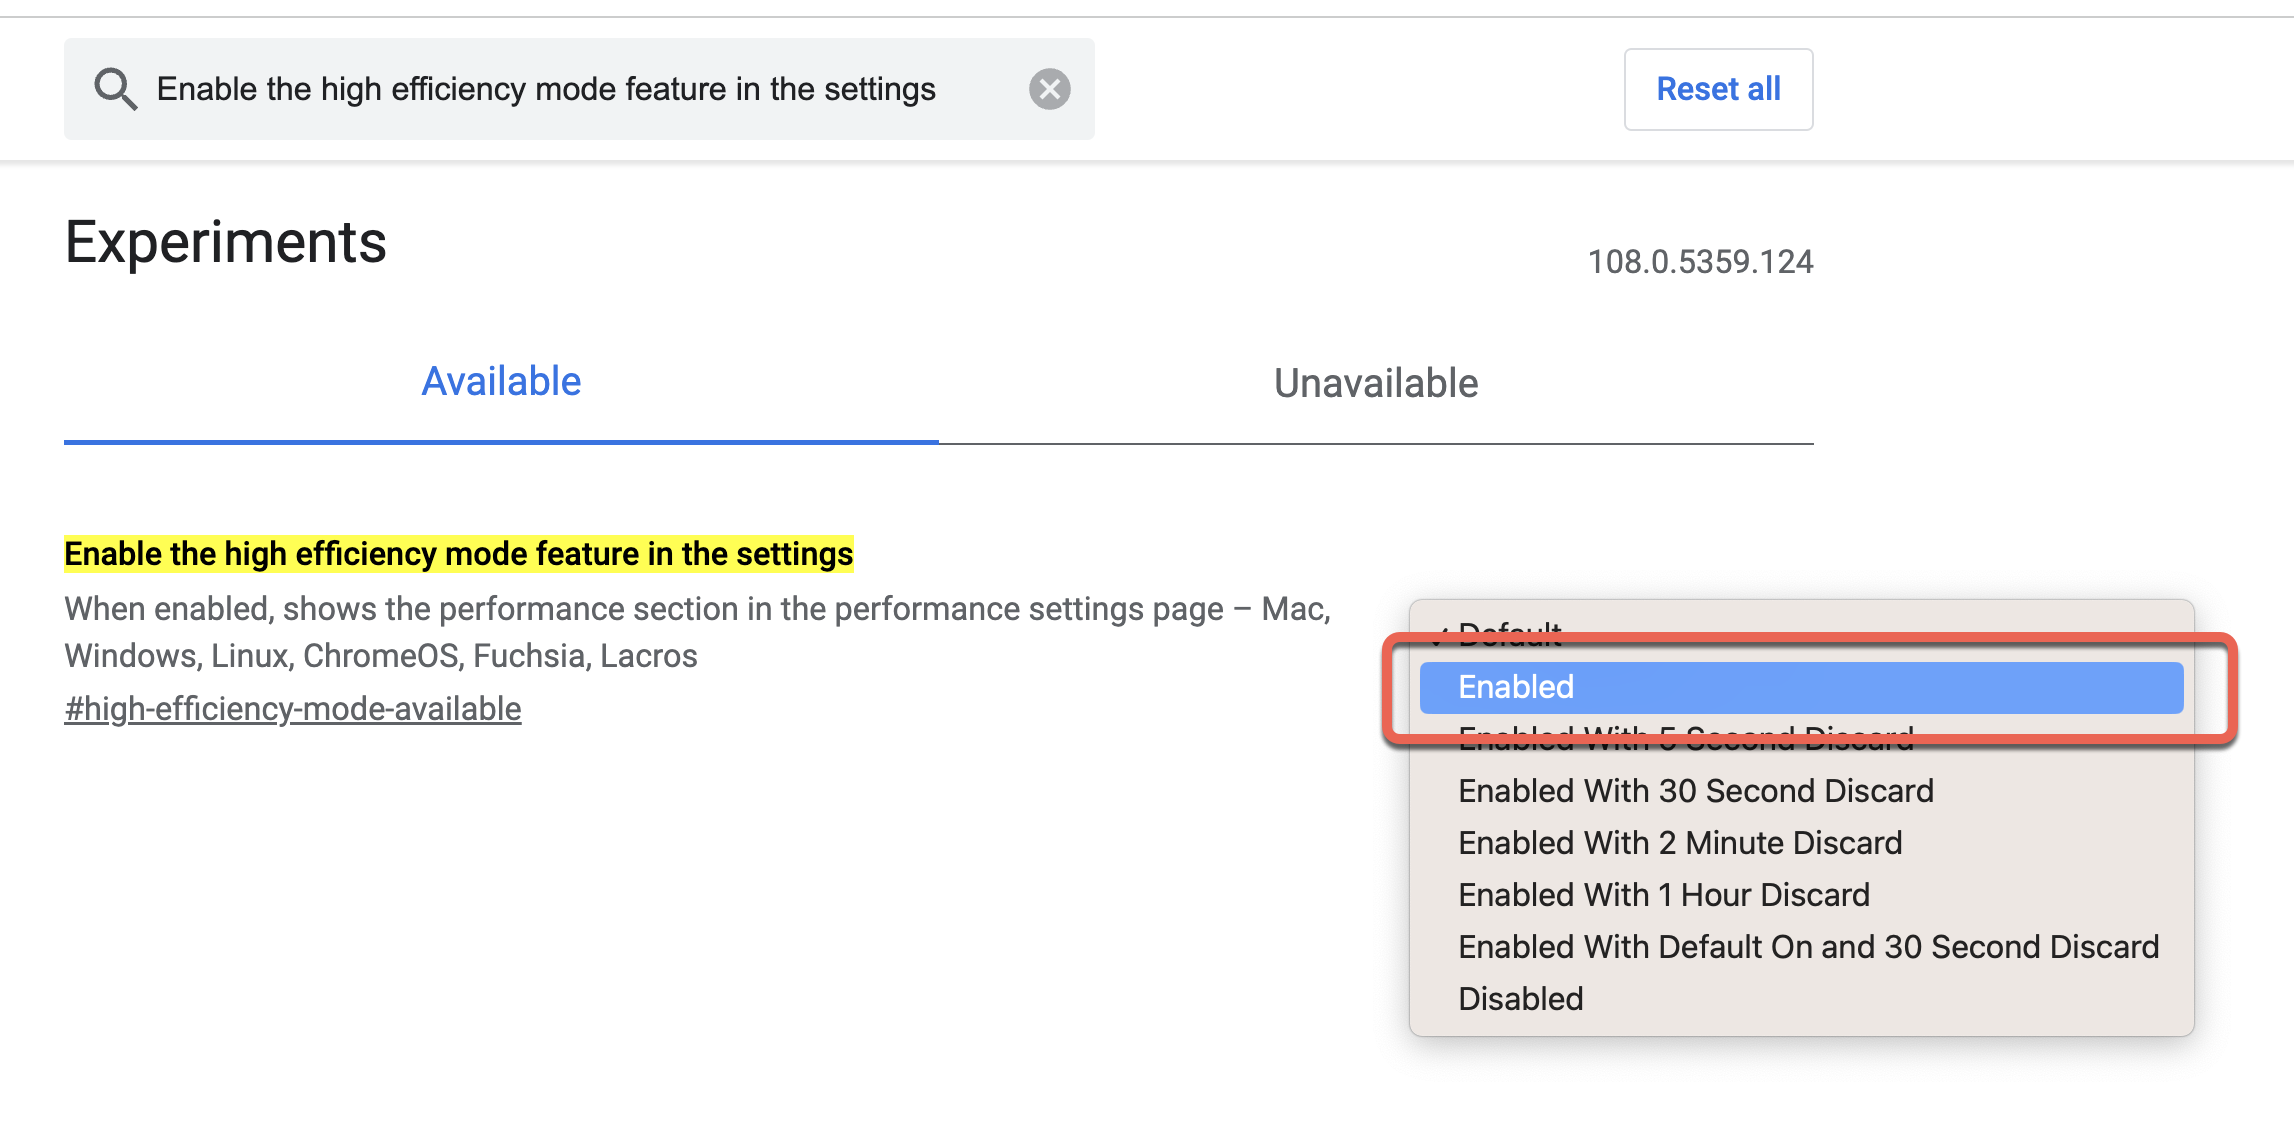Switch to the Available tab
The height and width of the screenshot is (1128, 2294).
(500, 382)
